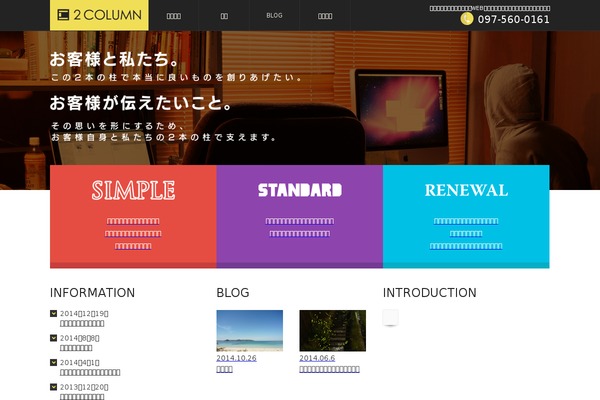Viewport: 600px width, 400px height.
Task: Click first description link under RENEWAL
Action: click(x=466, y=221)
